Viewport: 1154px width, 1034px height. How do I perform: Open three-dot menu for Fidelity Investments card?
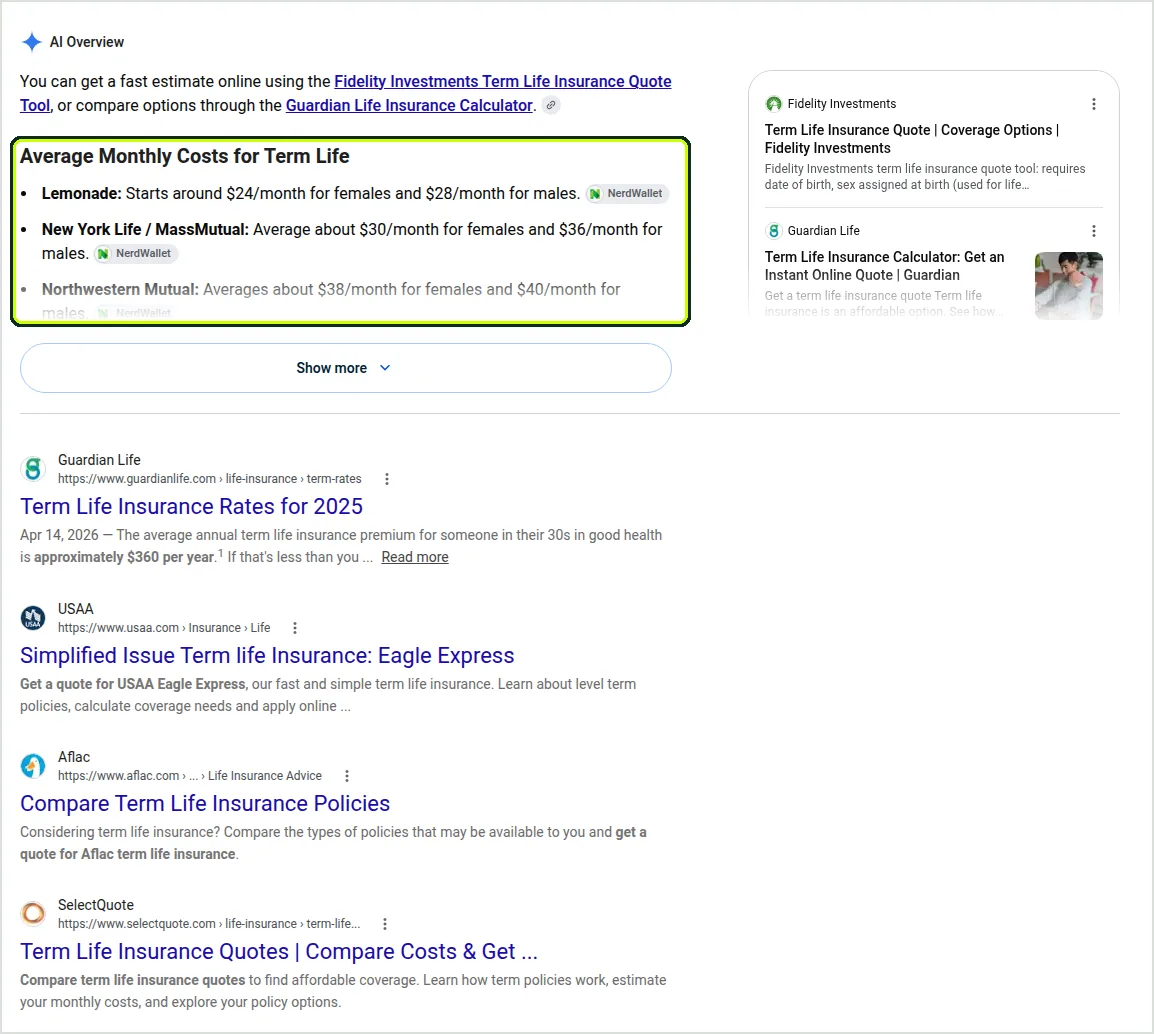(x=1094, y=104)
